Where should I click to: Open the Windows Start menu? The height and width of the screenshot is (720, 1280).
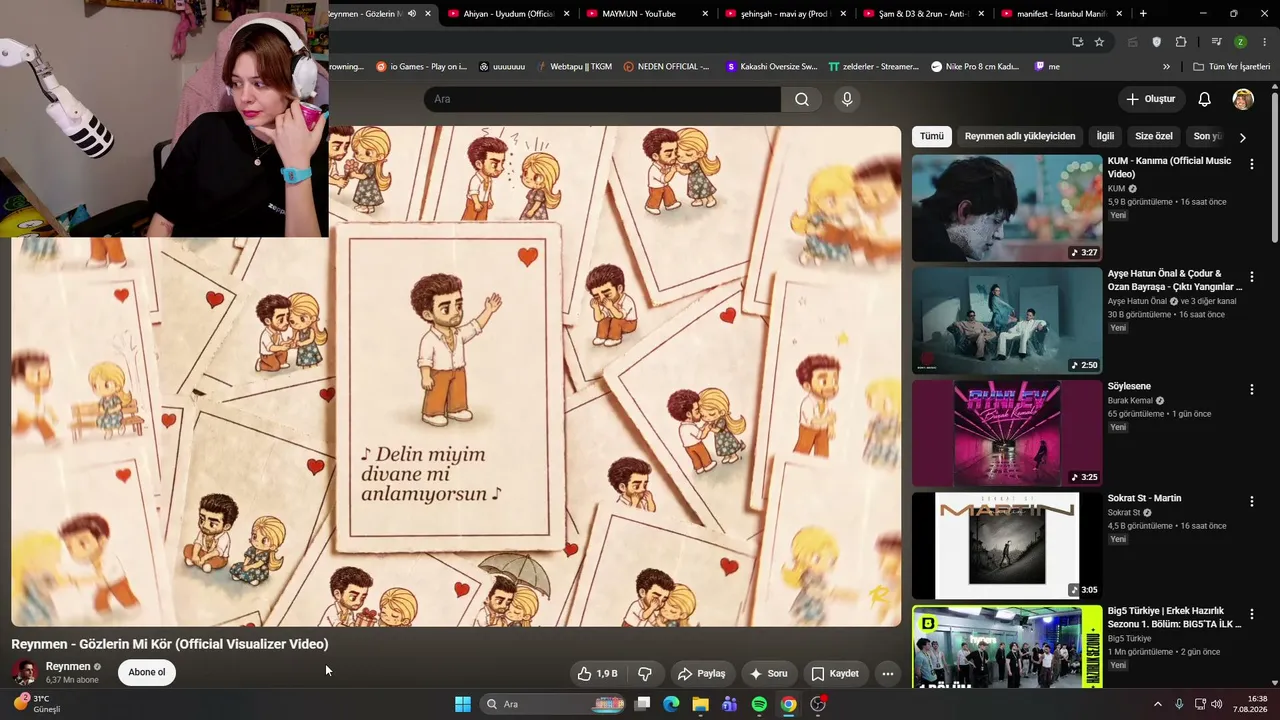(x=463, y=704)
